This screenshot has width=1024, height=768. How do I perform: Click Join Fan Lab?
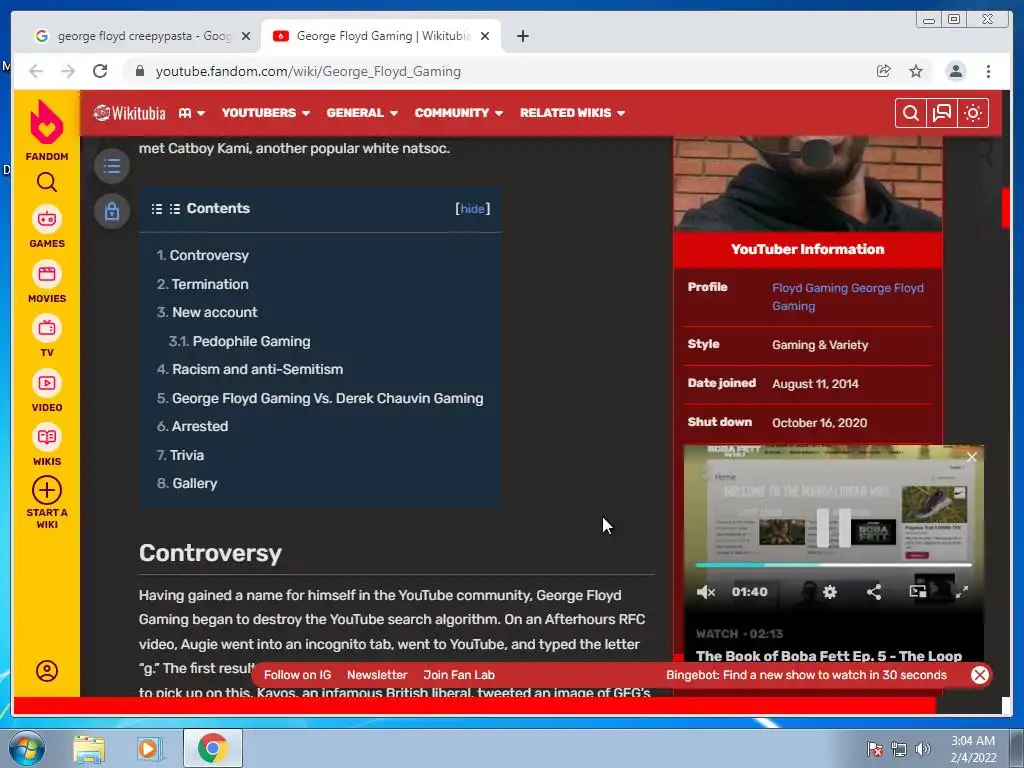(x=459, y=675)
